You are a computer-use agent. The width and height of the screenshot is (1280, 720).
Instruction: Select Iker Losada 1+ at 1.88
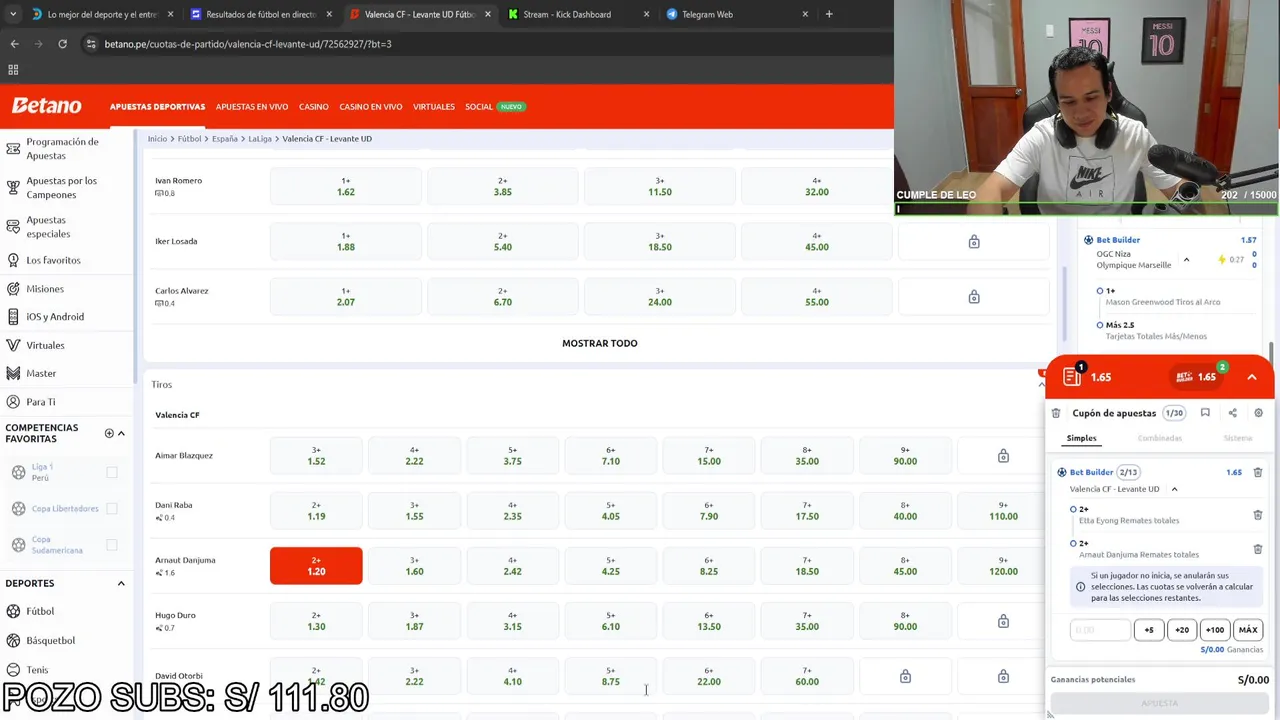coord(346,241)
